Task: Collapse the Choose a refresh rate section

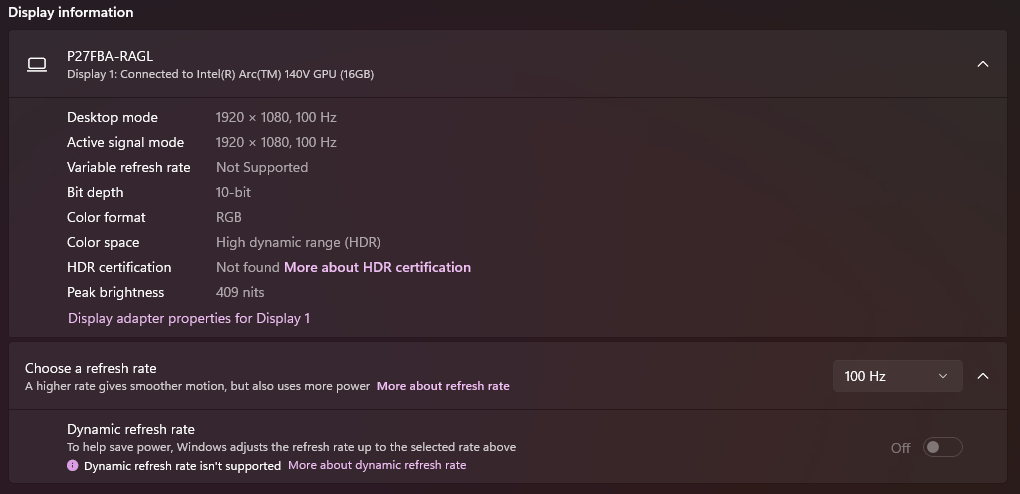Action: (x=982, y=376)
